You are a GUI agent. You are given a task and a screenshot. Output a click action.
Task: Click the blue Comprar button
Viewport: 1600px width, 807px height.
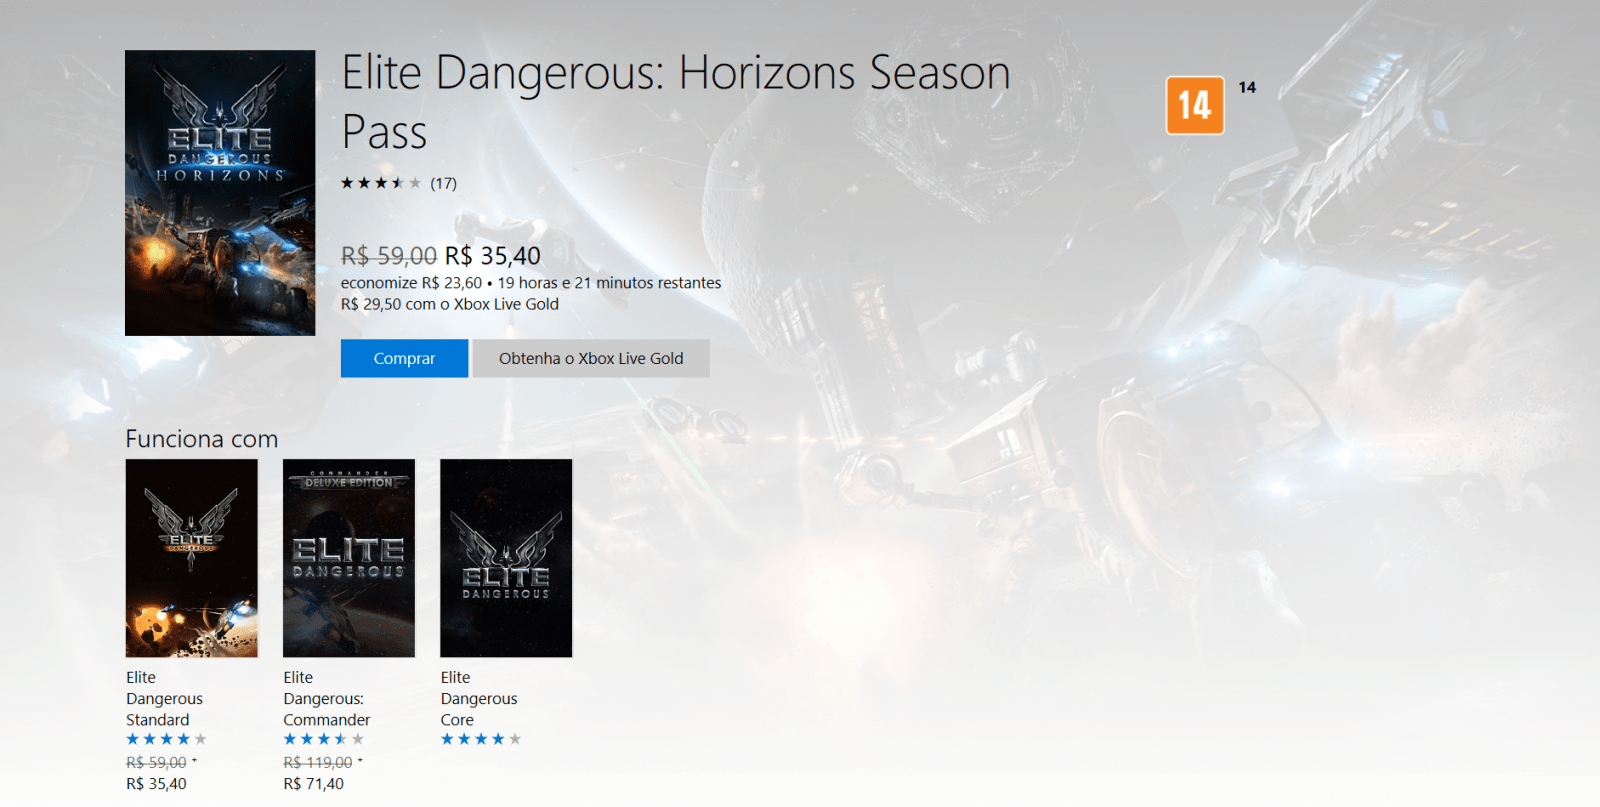pyautogui.click(x=404, y=358)
